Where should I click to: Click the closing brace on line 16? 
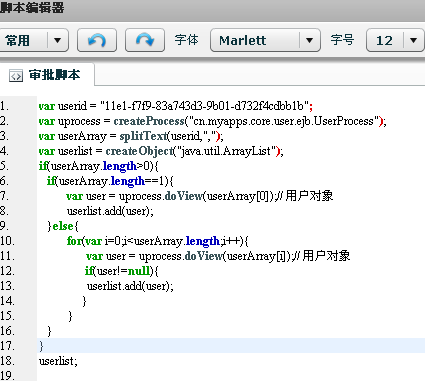[x=49, y=331]
